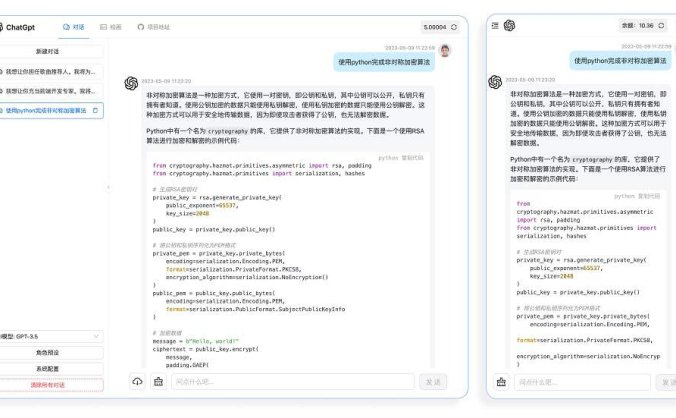Click the ChatGPT avatar in left window reply
The image size is (676, 418).
point(131,83)
